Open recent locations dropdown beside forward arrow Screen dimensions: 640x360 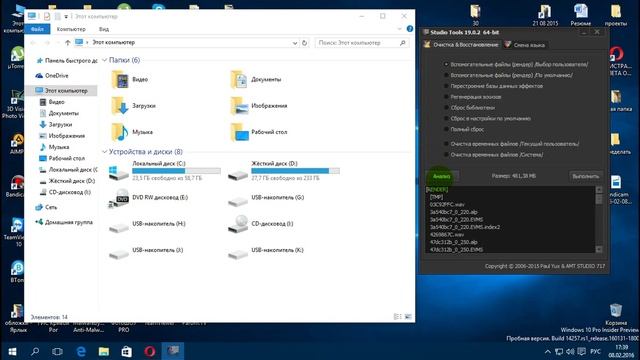(x=57, y=42)
